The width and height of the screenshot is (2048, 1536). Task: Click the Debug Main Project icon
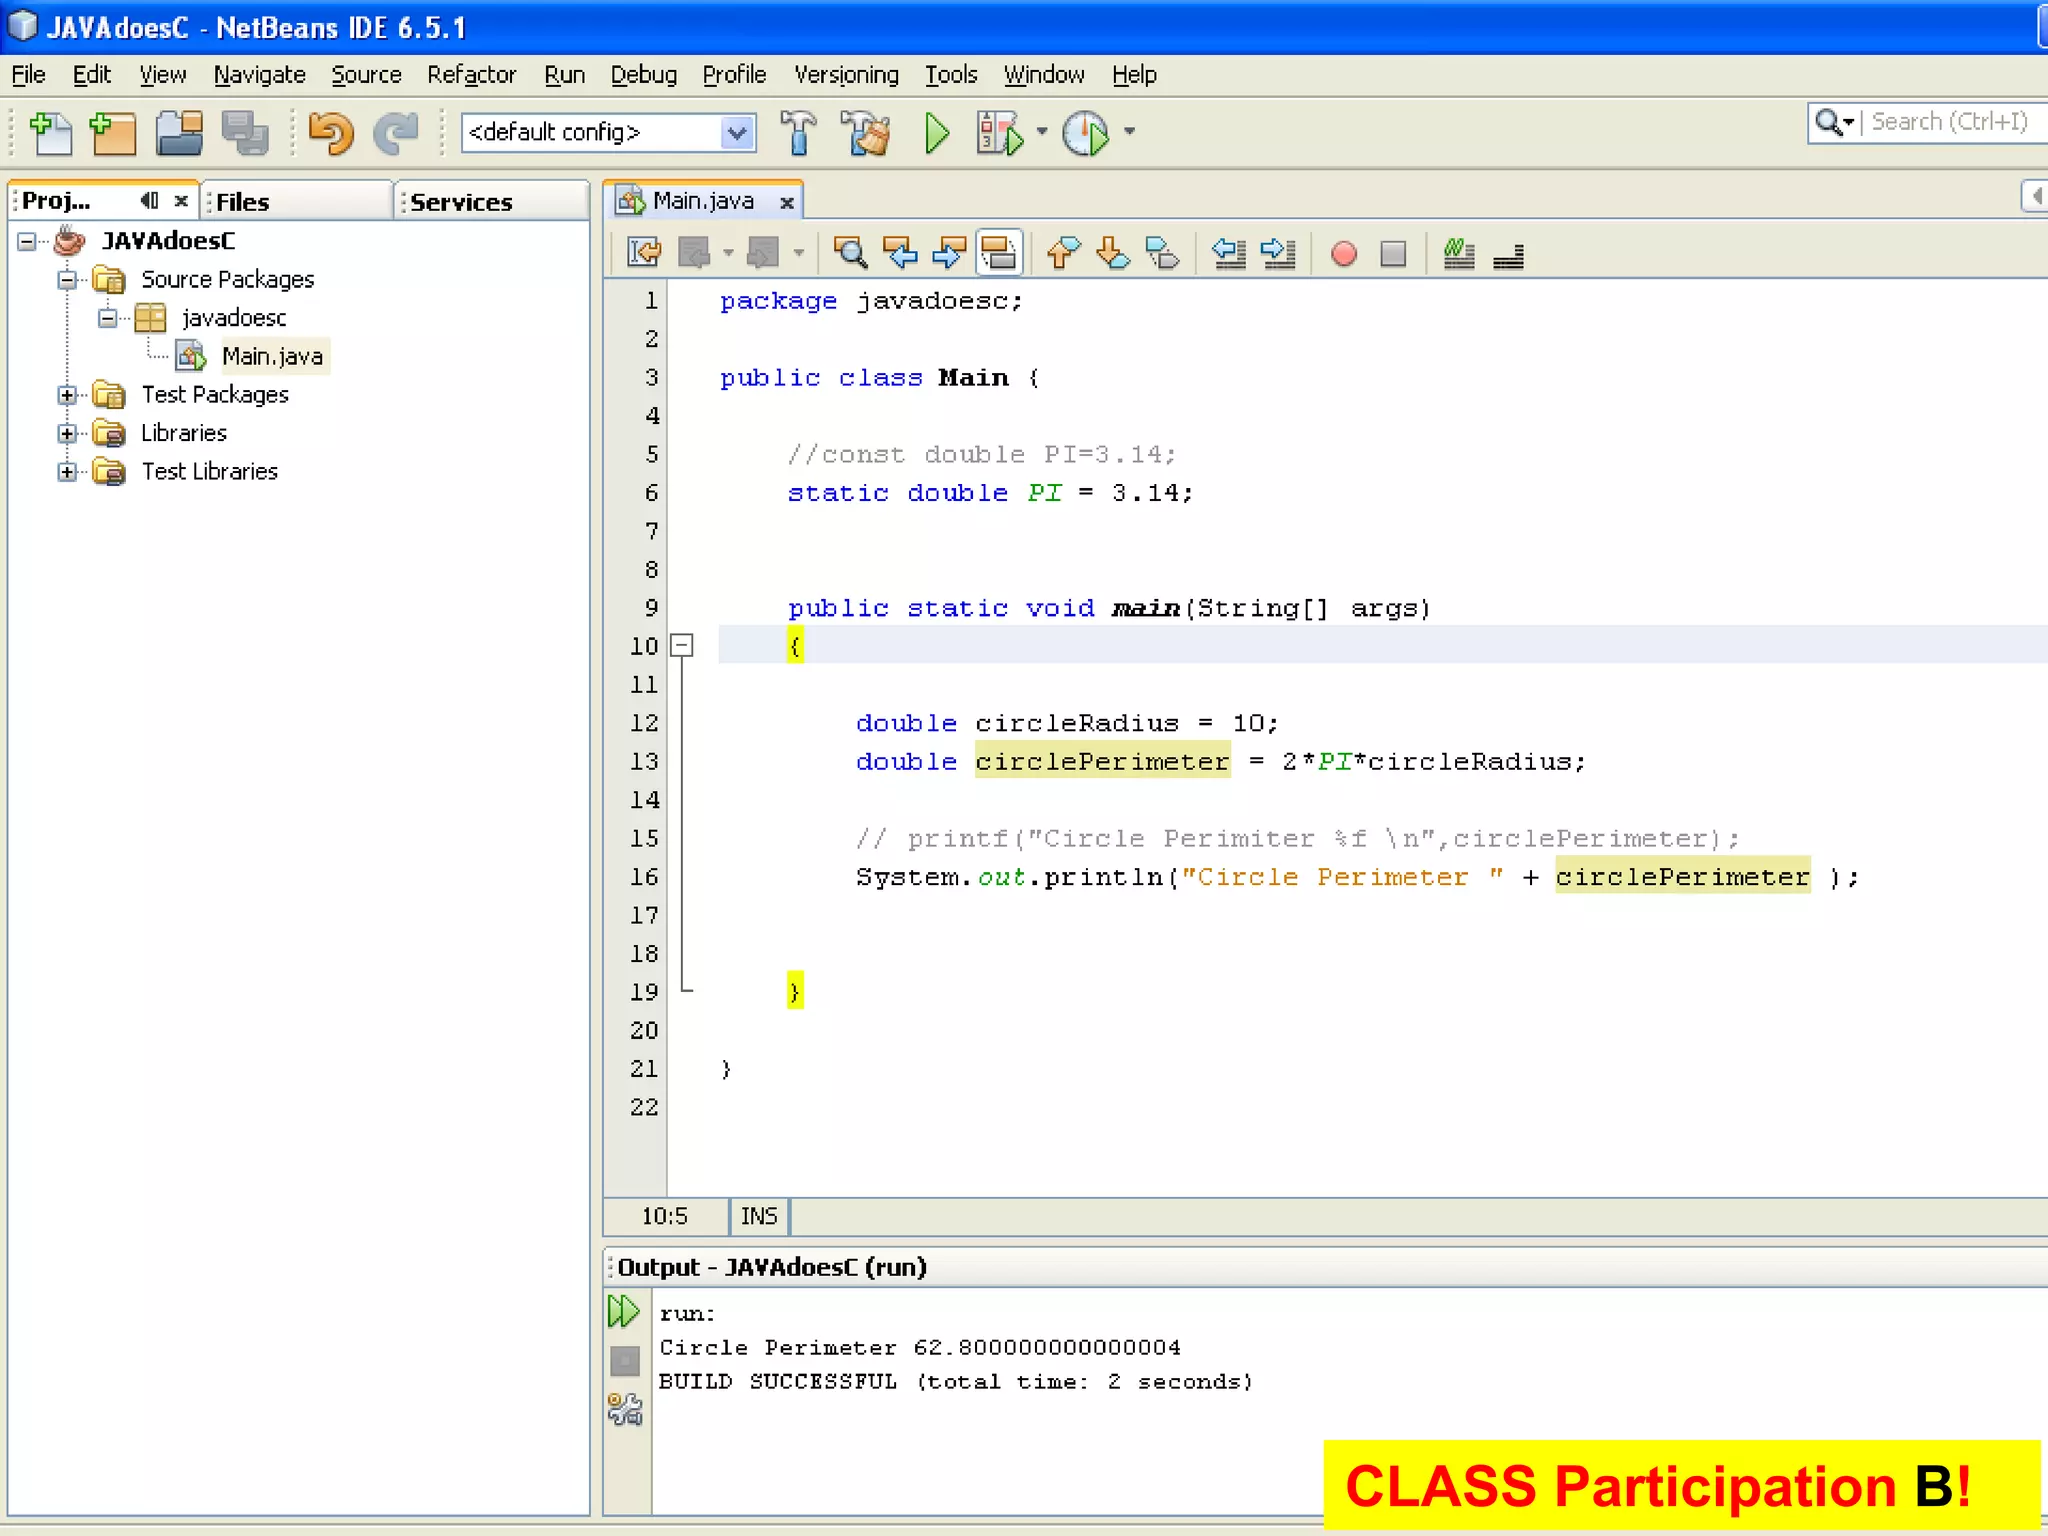(1000, 133)
